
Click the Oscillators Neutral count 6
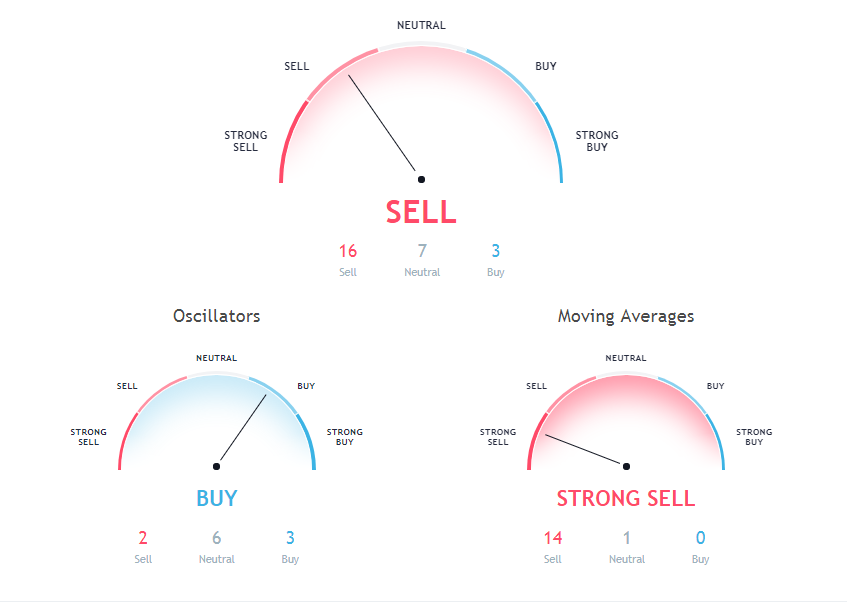coord(217,538)
